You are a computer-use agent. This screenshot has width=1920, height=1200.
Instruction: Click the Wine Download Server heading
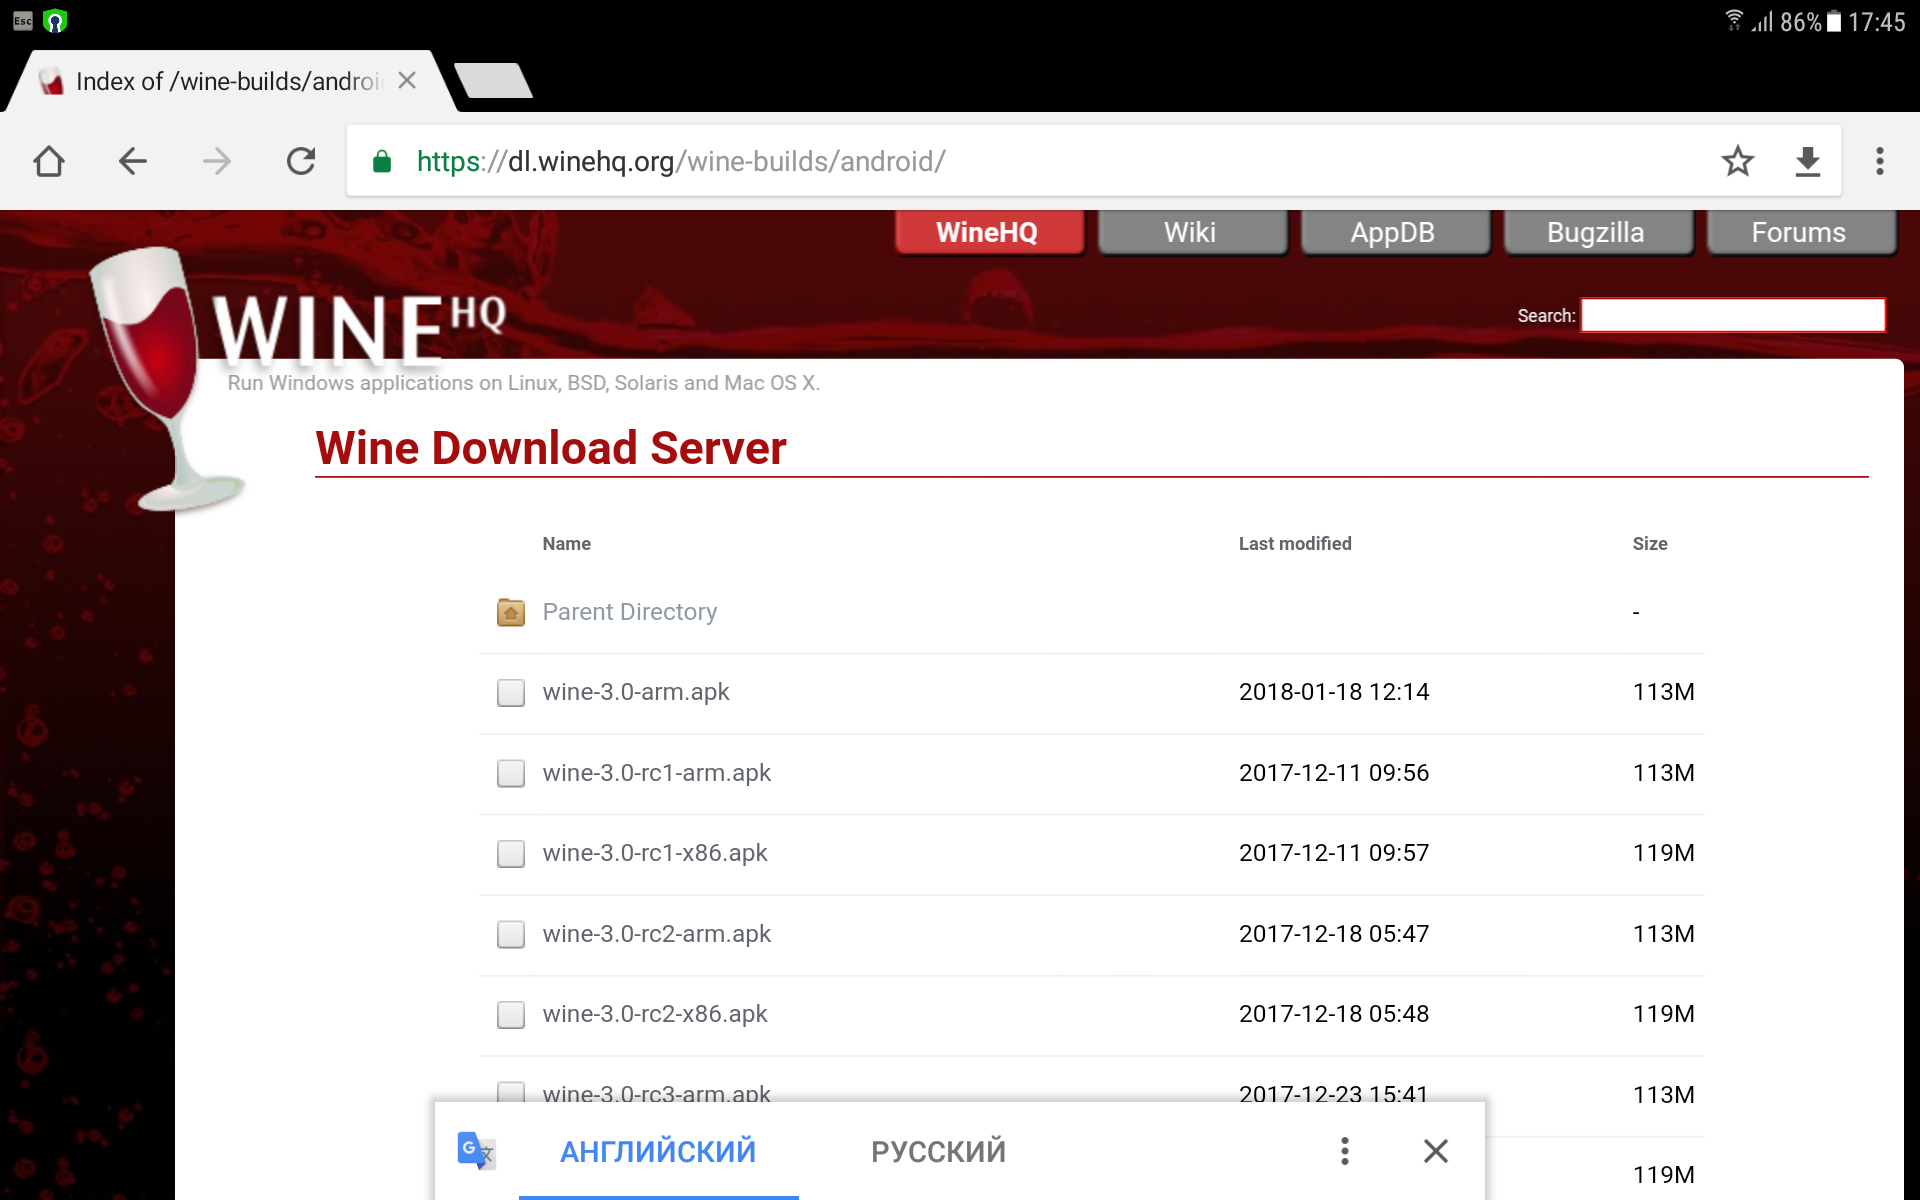[x=551, y=448]
